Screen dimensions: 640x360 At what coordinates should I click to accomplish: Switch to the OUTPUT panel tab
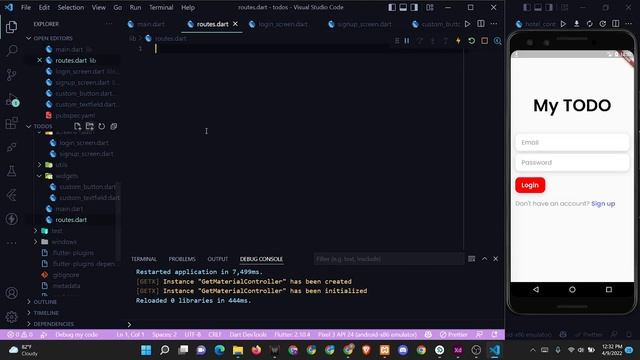218,259
